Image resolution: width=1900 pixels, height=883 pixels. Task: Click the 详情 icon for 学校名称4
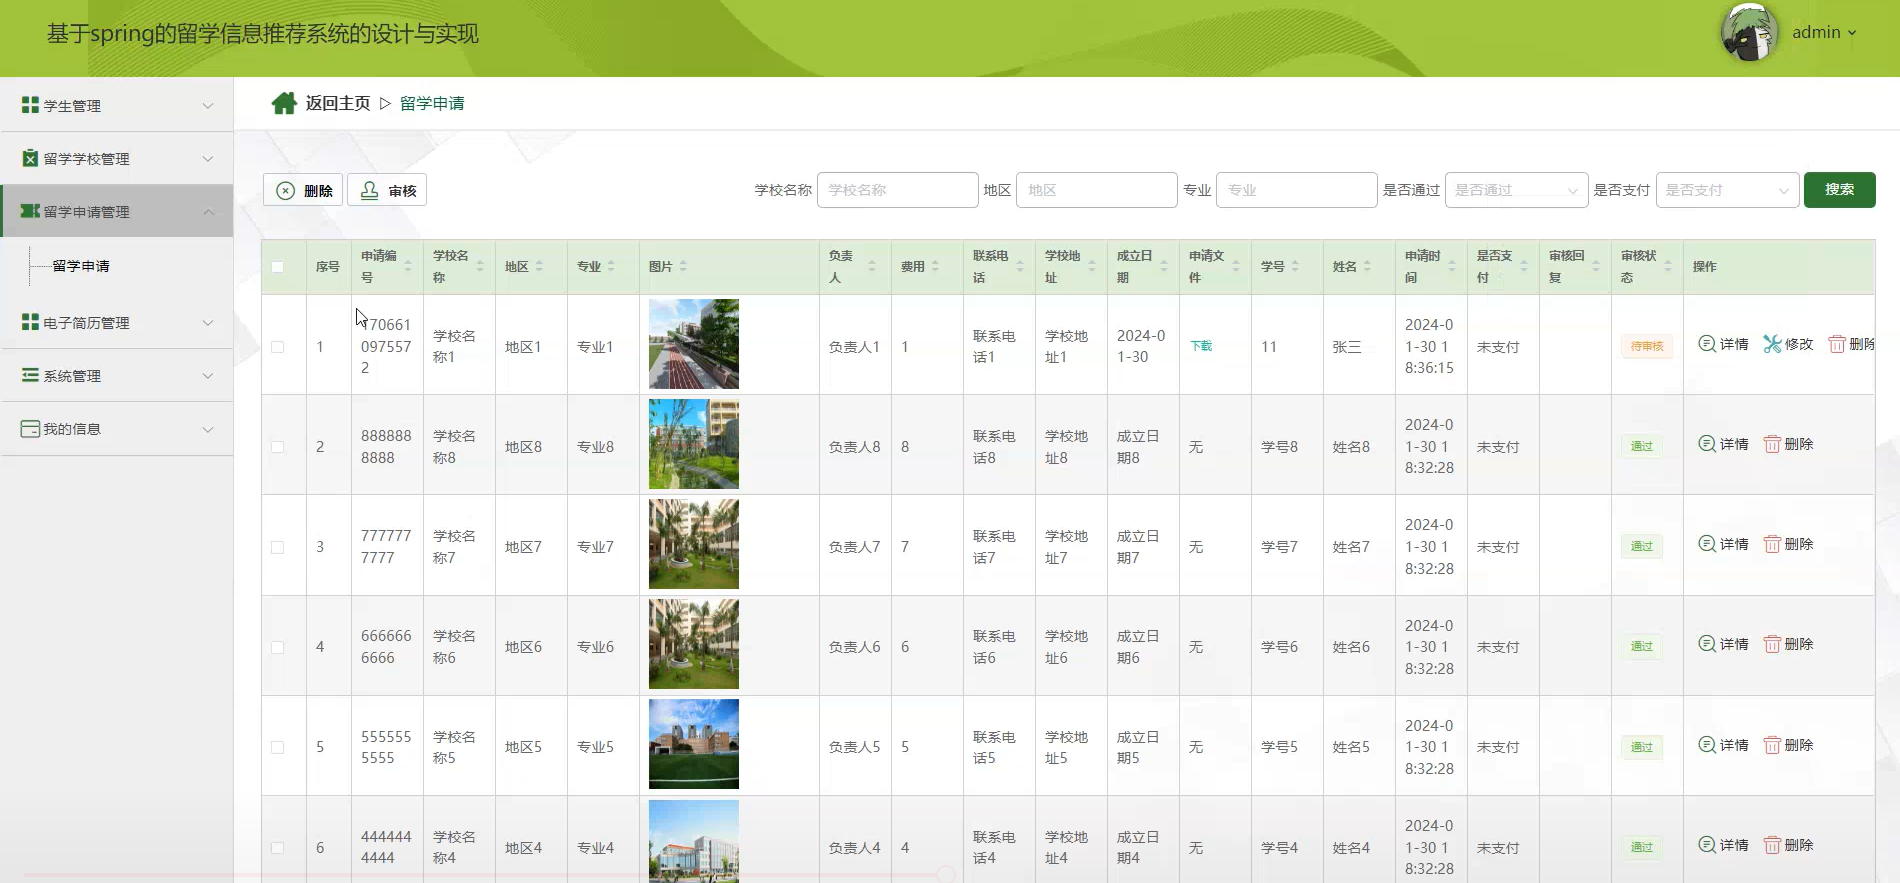pyautogui.click(x=1707, y=845)
